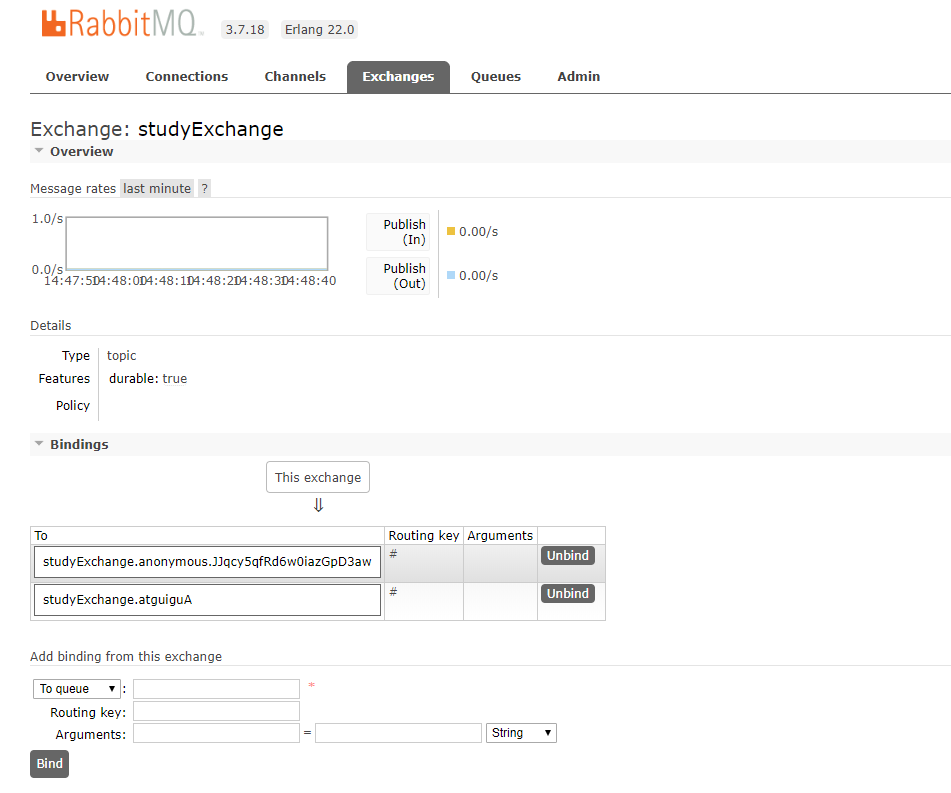Open the 'To queue' destination dropdown
Image resolution: width=951 pixels, height=793 pixels.
(x=76, y=689)
